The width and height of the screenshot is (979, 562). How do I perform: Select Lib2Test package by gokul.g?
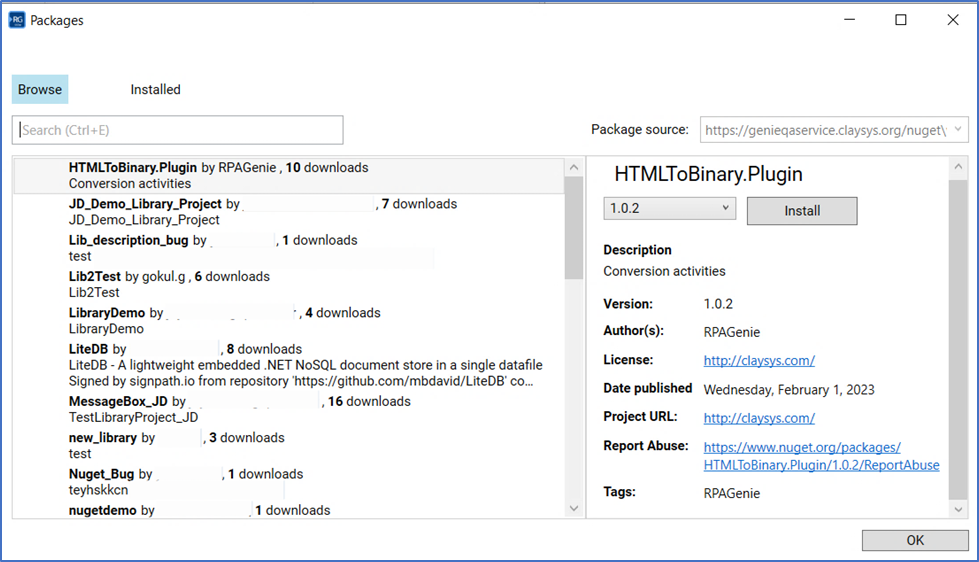[289, 284]
